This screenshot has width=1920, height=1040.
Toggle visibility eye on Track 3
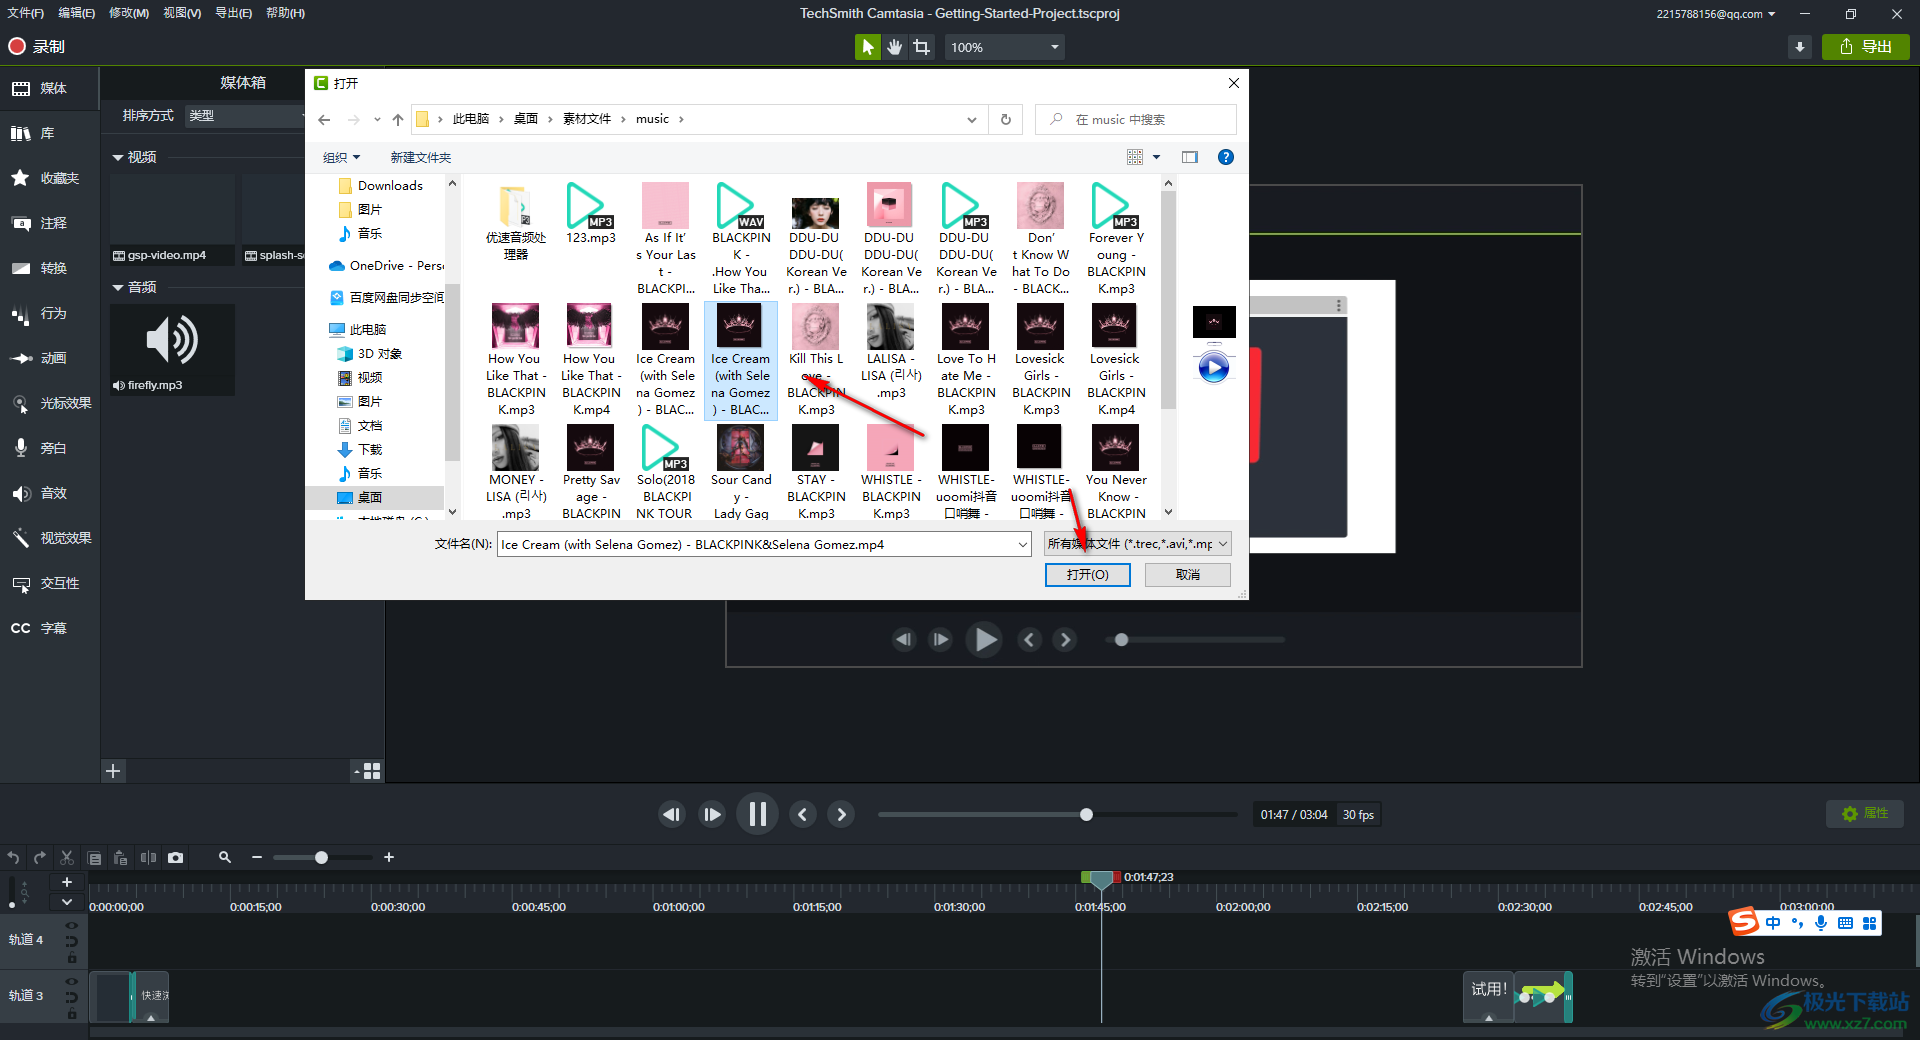pos(72,982)
